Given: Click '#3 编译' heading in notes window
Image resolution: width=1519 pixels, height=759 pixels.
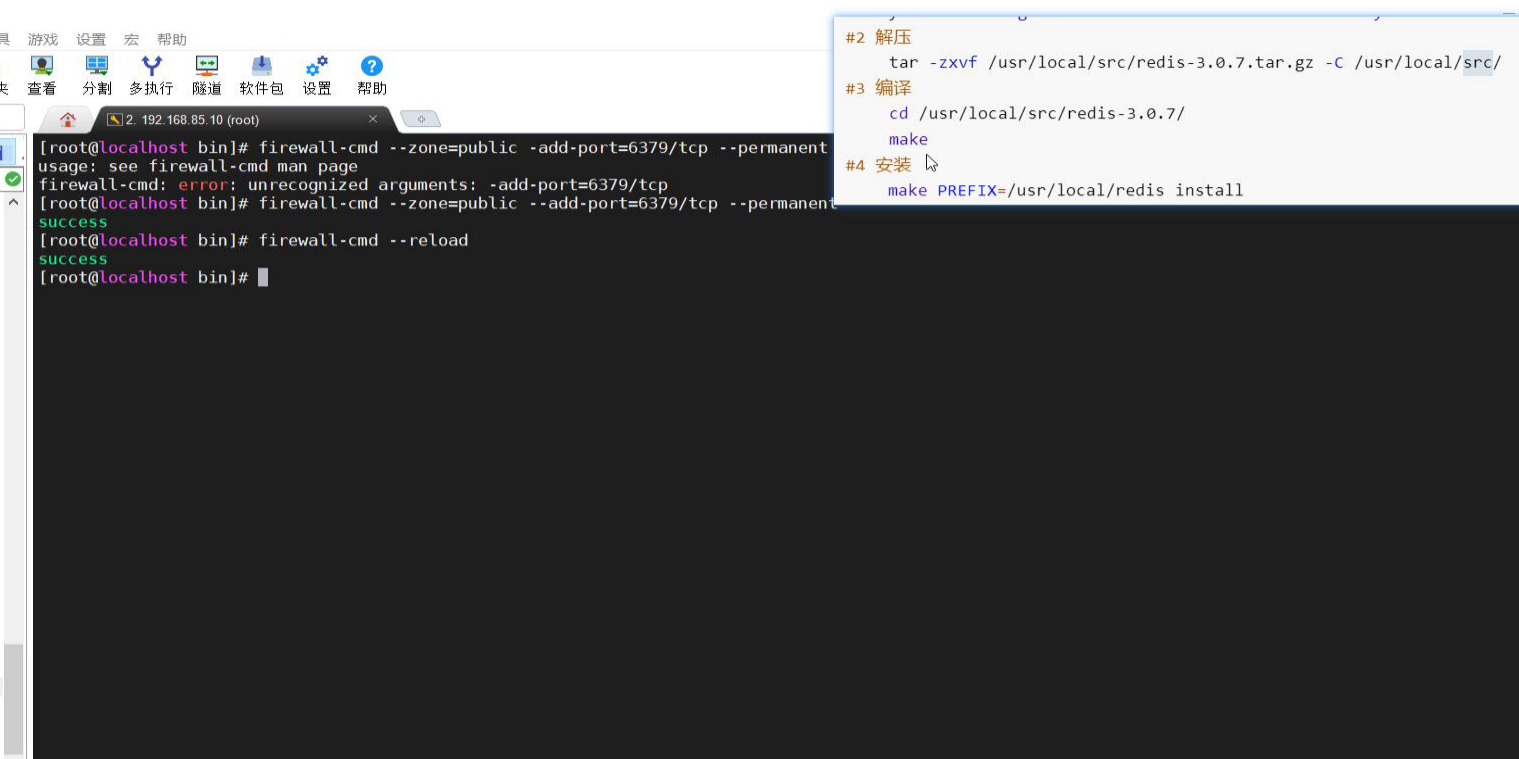Looking at the screenshot, I should pyautogui.click(x=878, y=88).
